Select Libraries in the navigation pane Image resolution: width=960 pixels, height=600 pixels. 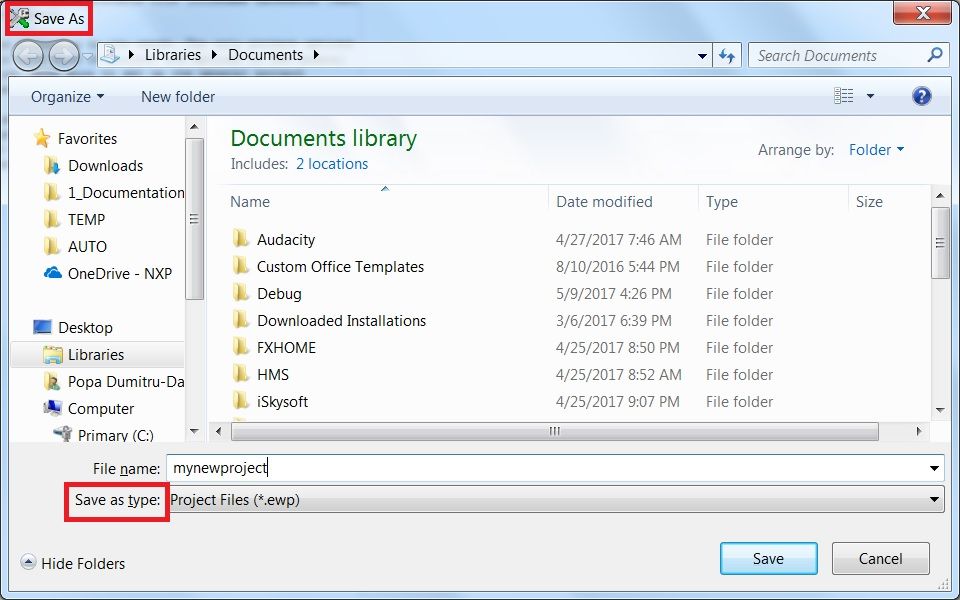click(x=96, y=354)
